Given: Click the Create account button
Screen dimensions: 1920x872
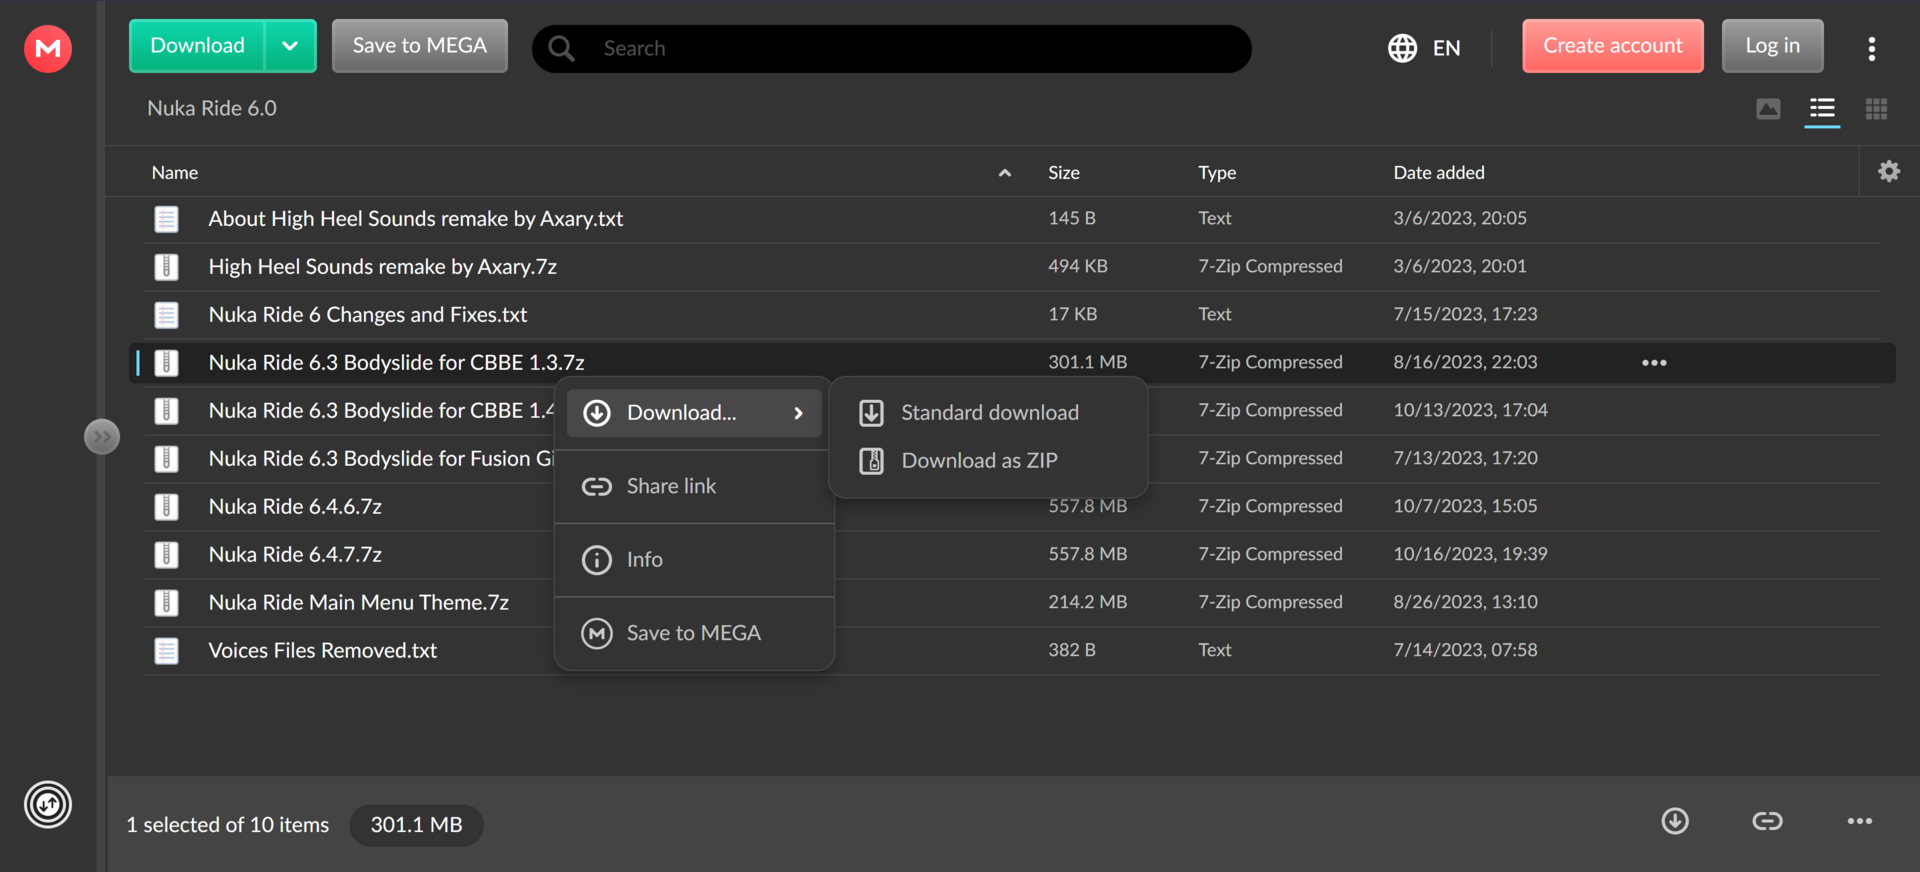Looking at the screenshot, I should click(1613, 46).
